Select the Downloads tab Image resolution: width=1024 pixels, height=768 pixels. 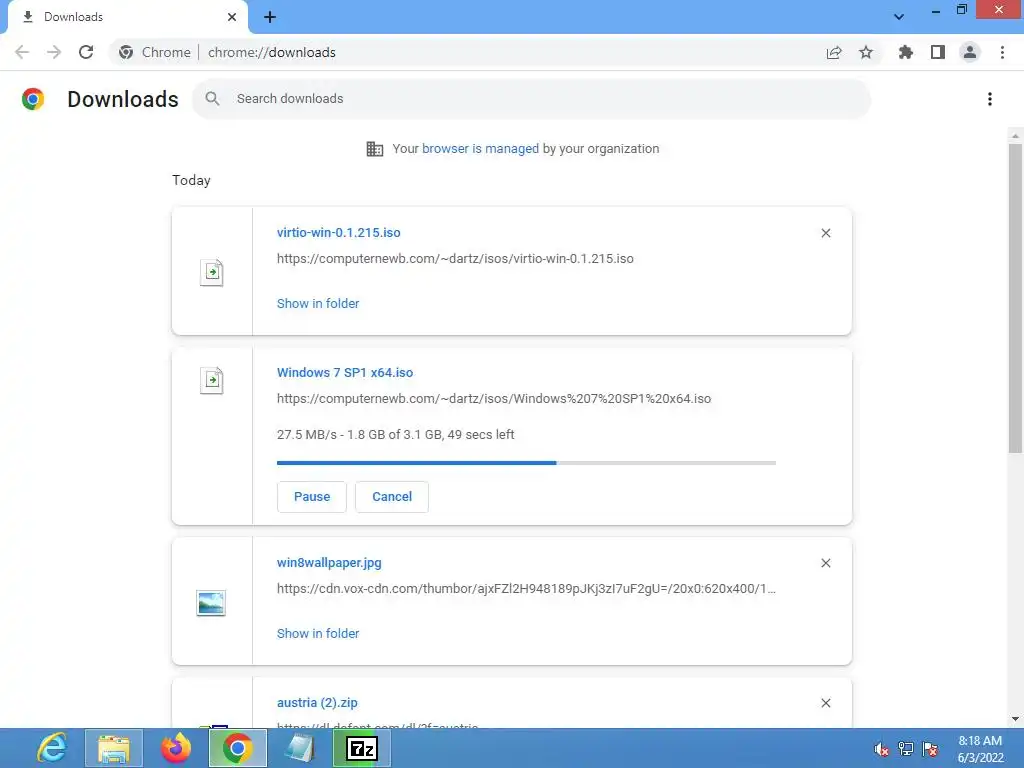(127, 17)
